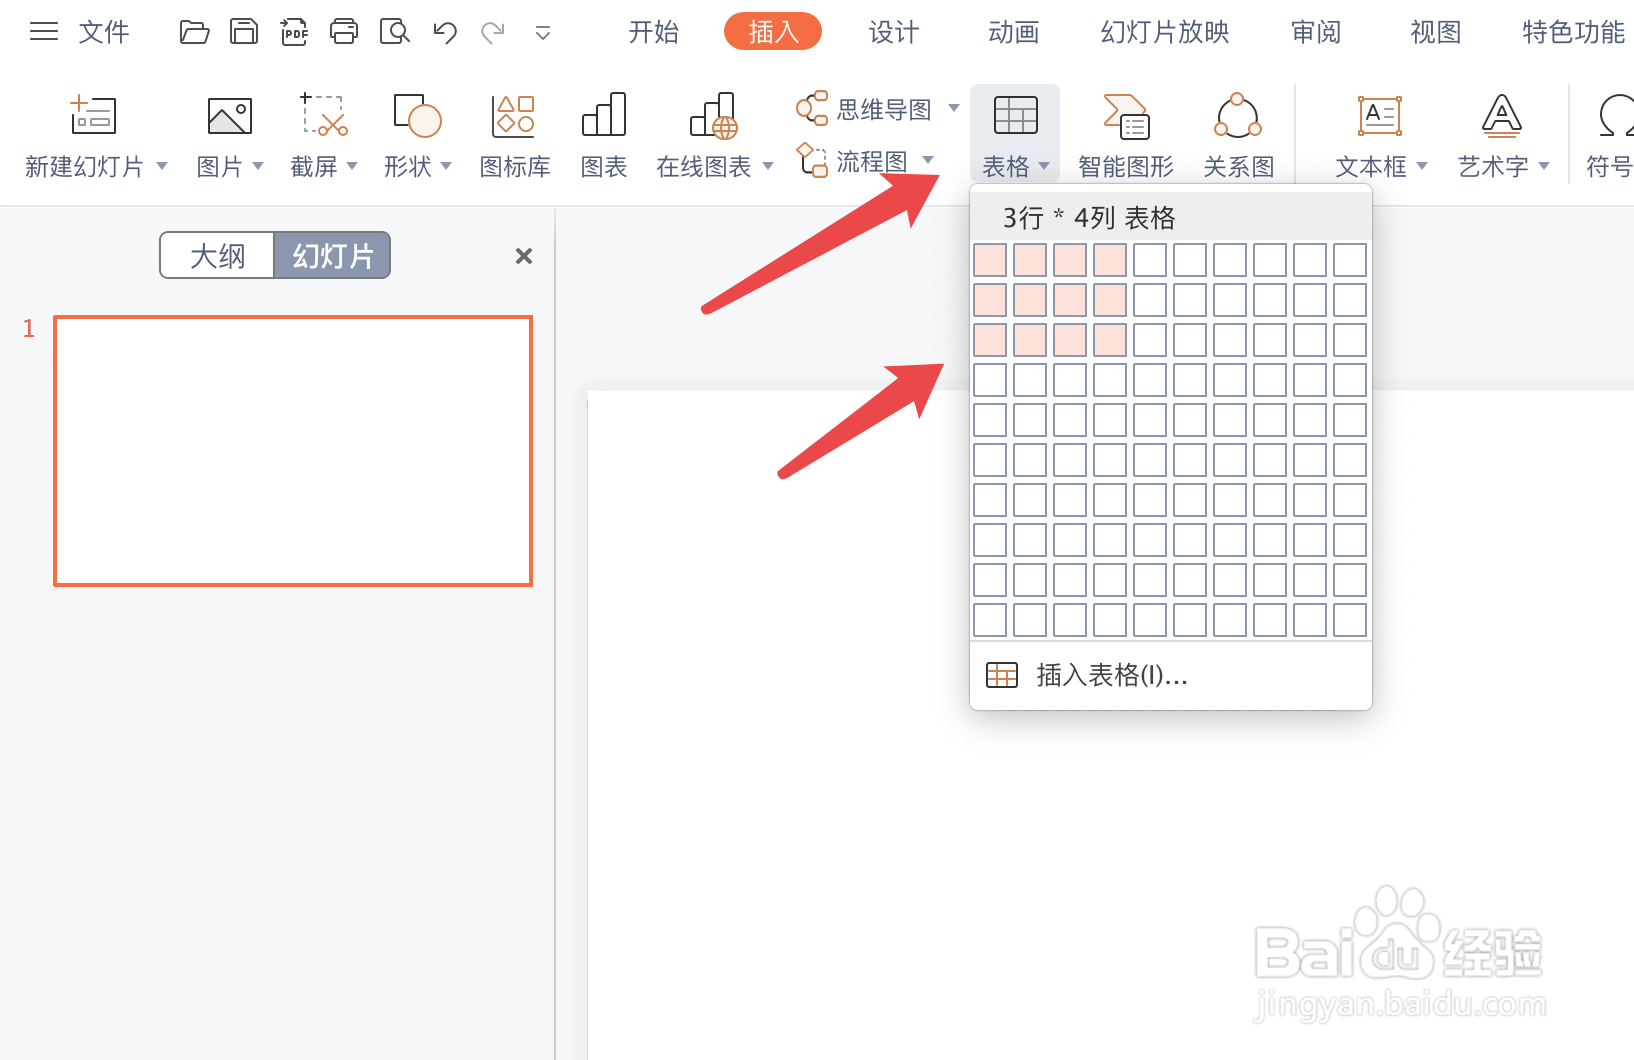Expand Online Chart (在线图表) dropdown arrow
Image resolution: width=1634 pixels, height=1060 pixels.
click(x=768, y=166)
